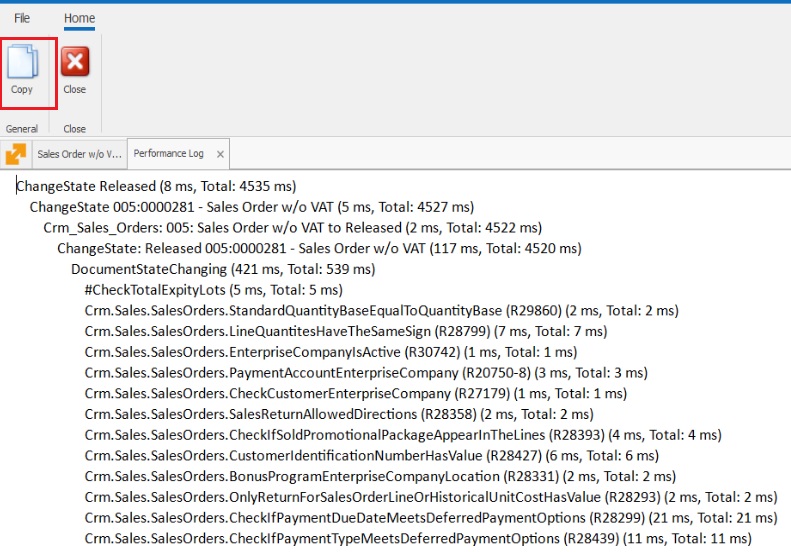Click the orange arrows icon beside the tabs

tap(16, 154)
